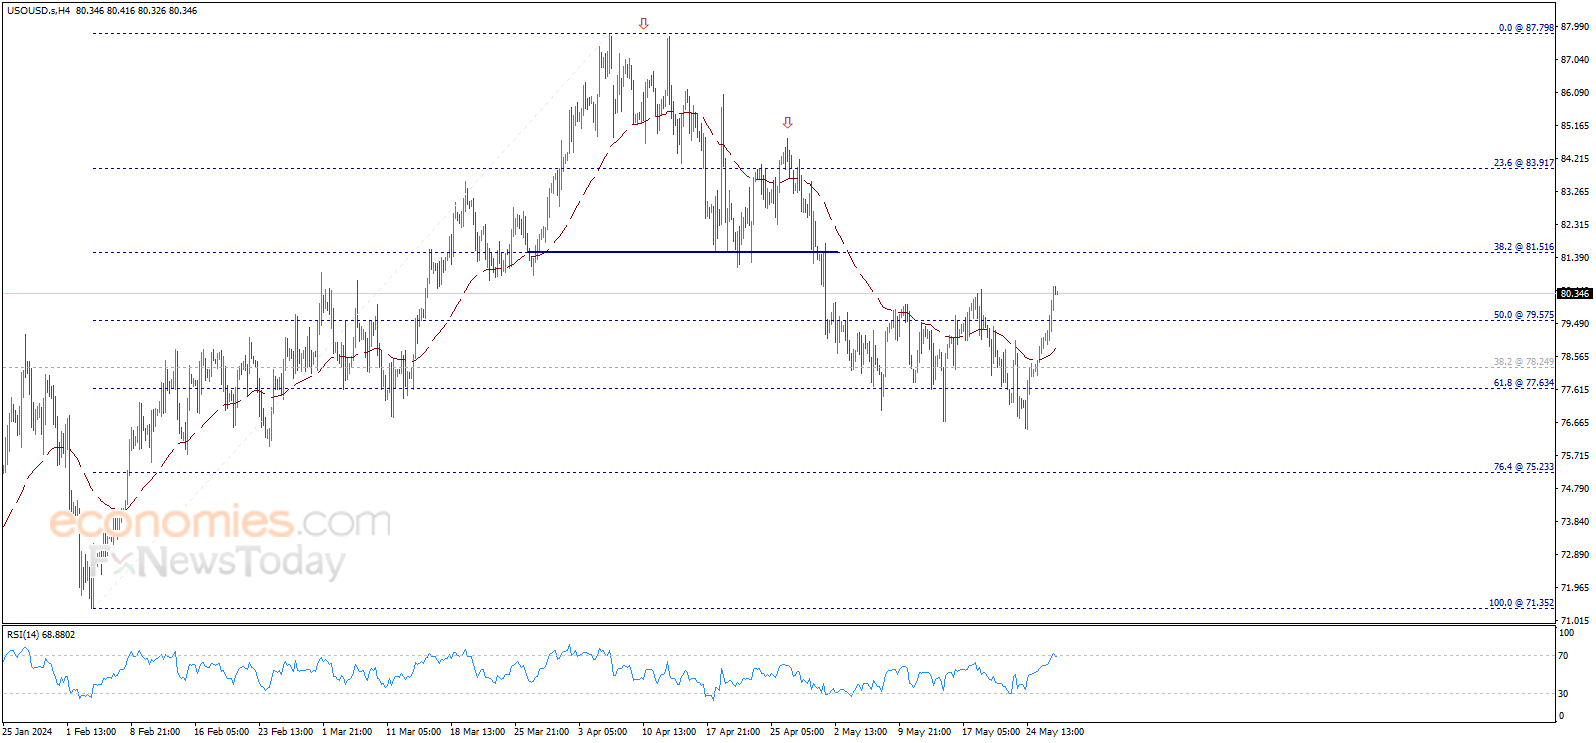The image size is (1596, 743).
Task: Click the '1 Feb 13:00' time label
Action: (91, 732)
